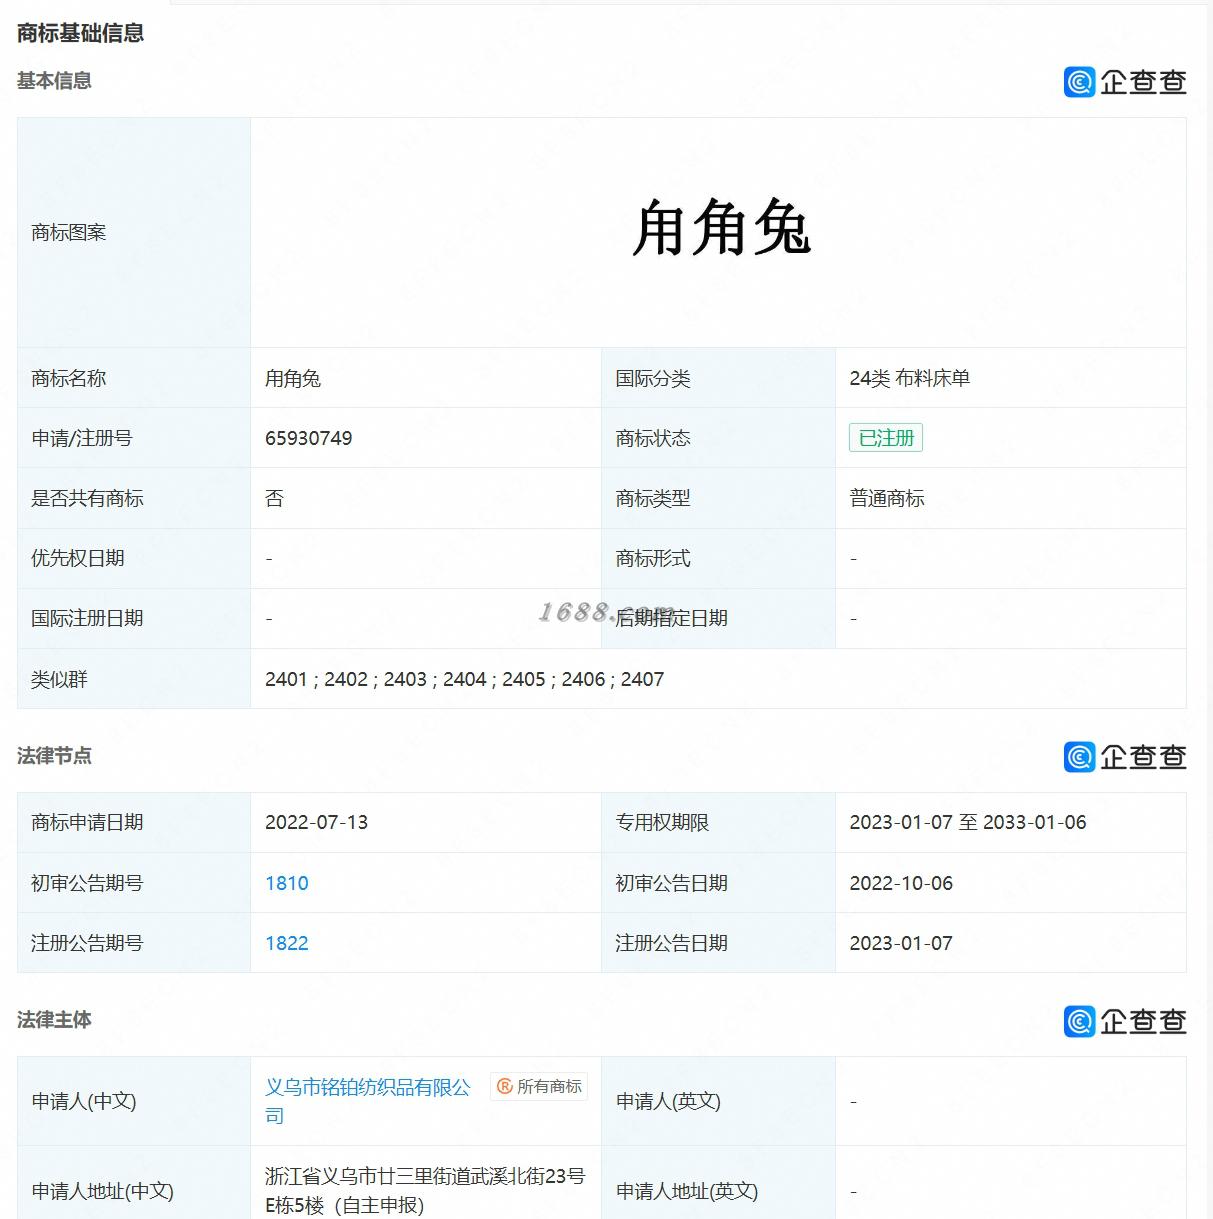Click the 类似群 label
Image resolution: width=1213 pixels, height=1219 pixels.
[59, 679]
